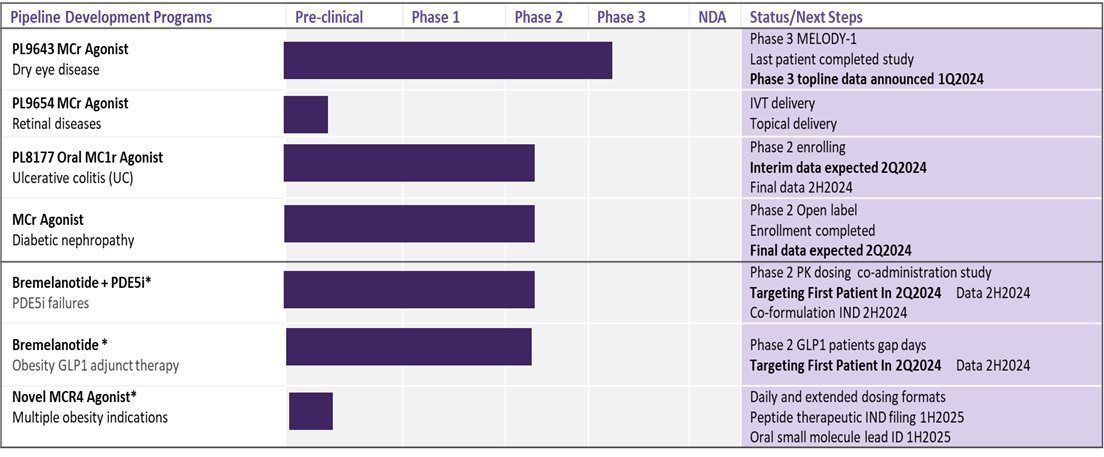The height and width of the screenshot is (457, 1104).
Task: Click the Bremelanotide + PDE5i* program name
Action: [82, 283]
